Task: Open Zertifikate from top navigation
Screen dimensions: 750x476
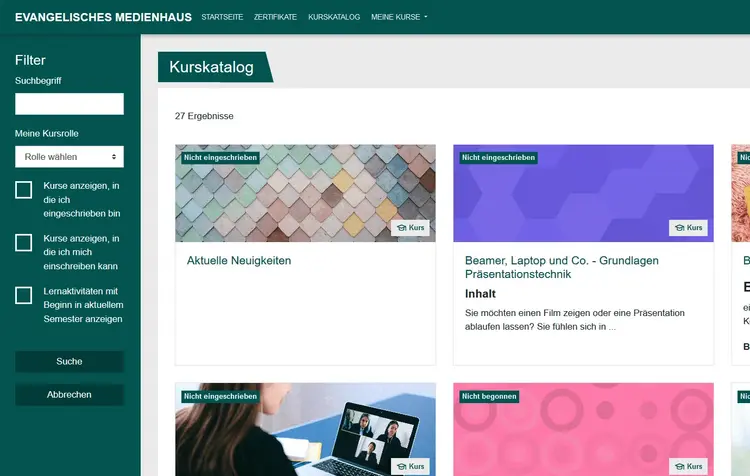Action: coord(275,17)
